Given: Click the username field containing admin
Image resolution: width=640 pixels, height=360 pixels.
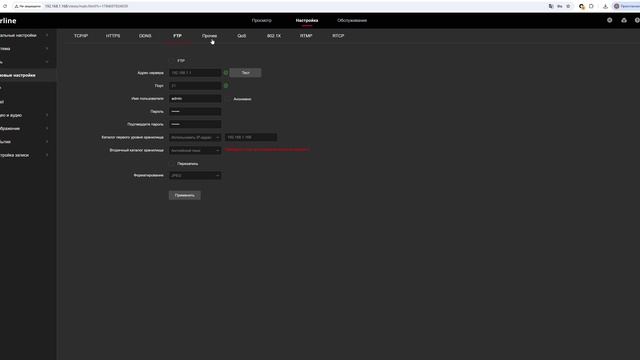Looking at the screenshot, I should pyautogui.click(x=195, y=99).
